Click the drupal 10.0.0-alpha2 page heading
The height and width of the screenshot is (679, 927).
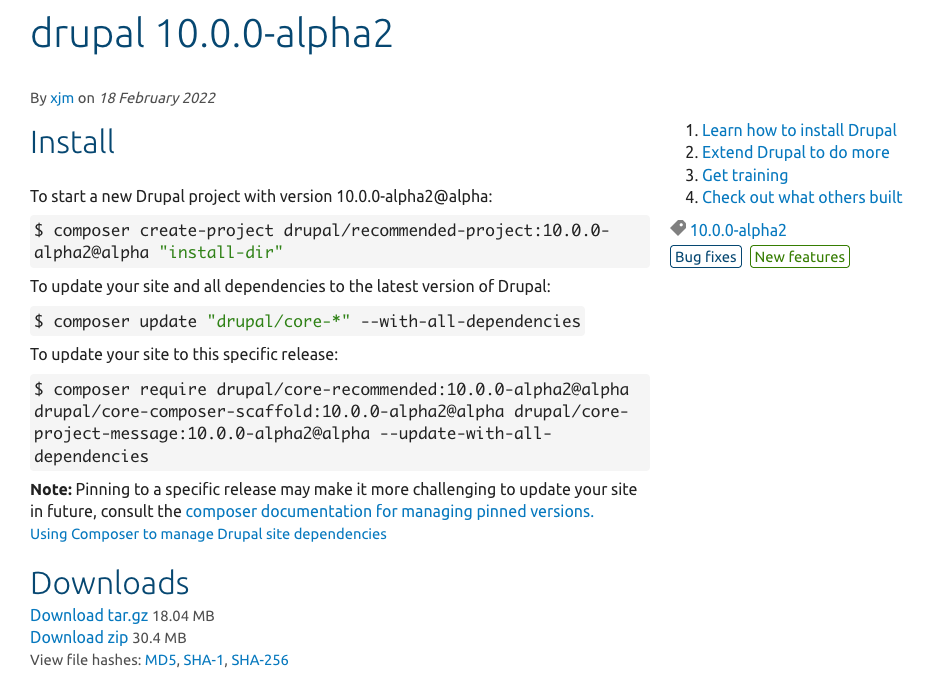[211, 34]
